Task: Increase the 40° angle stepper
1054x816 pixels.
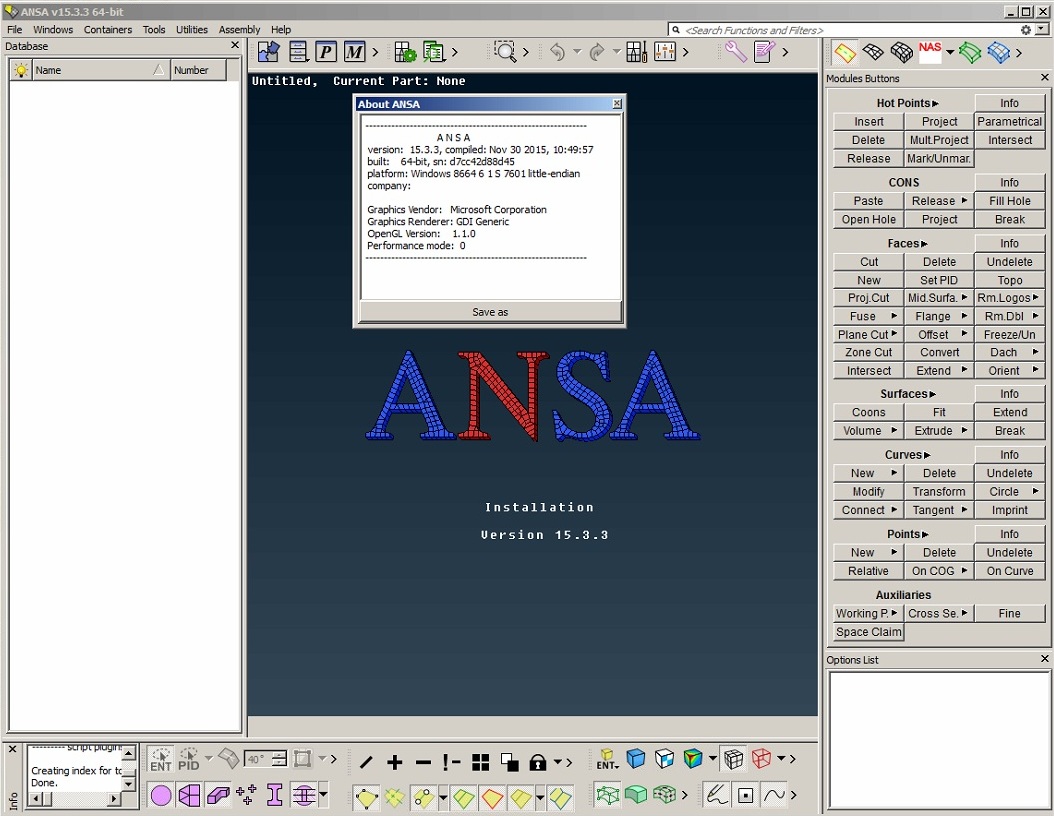Action: click(x=280, y=755)
